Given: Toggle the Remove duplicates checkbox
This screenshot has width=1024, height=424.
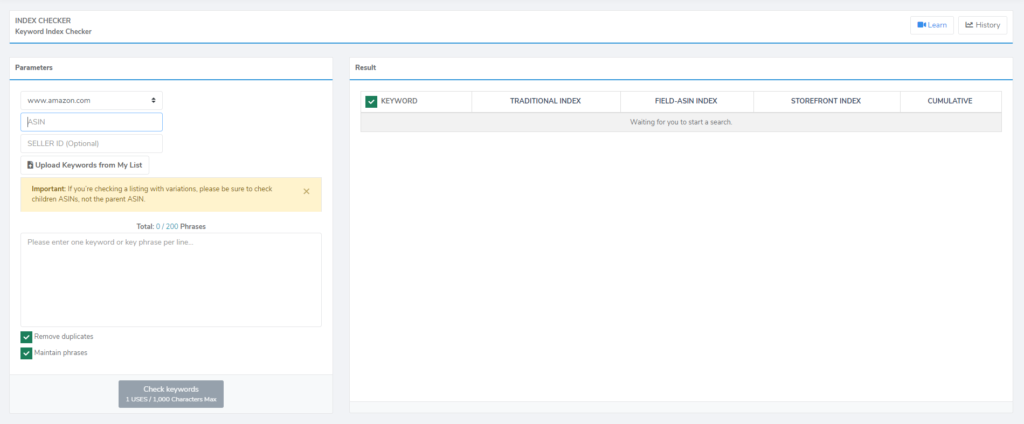Looking at the screenshot, I should click(x=27, y=337).
